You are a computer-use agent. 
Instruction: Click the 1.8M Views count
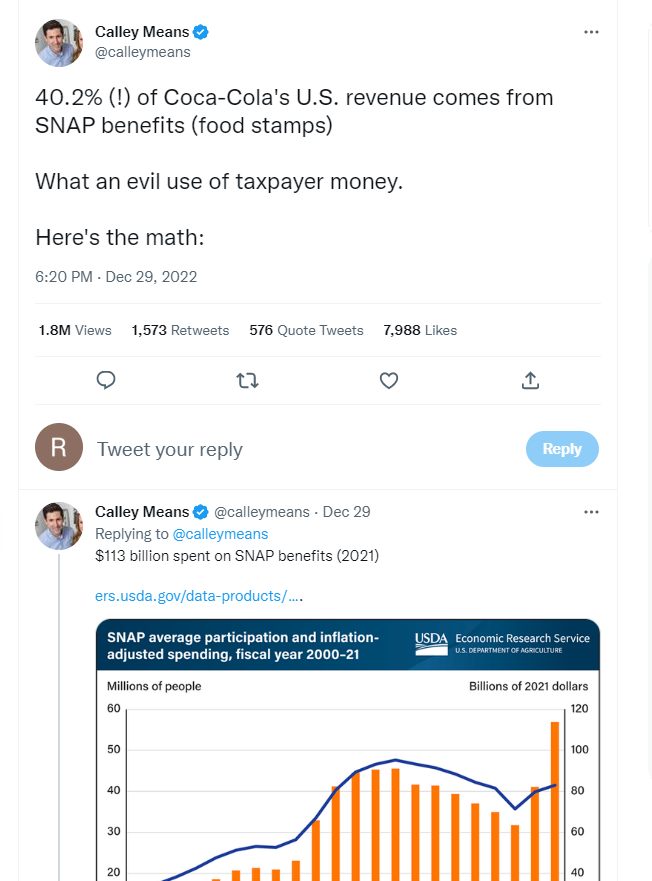point(75,330)
